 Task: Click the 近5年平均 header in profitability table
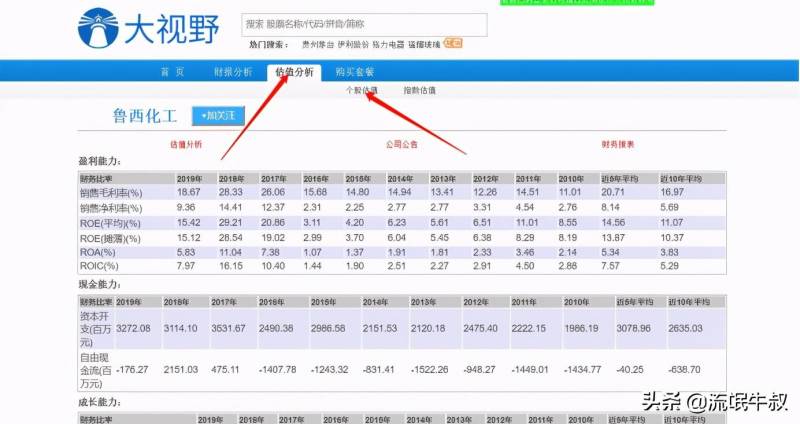[x=619, y=179]
